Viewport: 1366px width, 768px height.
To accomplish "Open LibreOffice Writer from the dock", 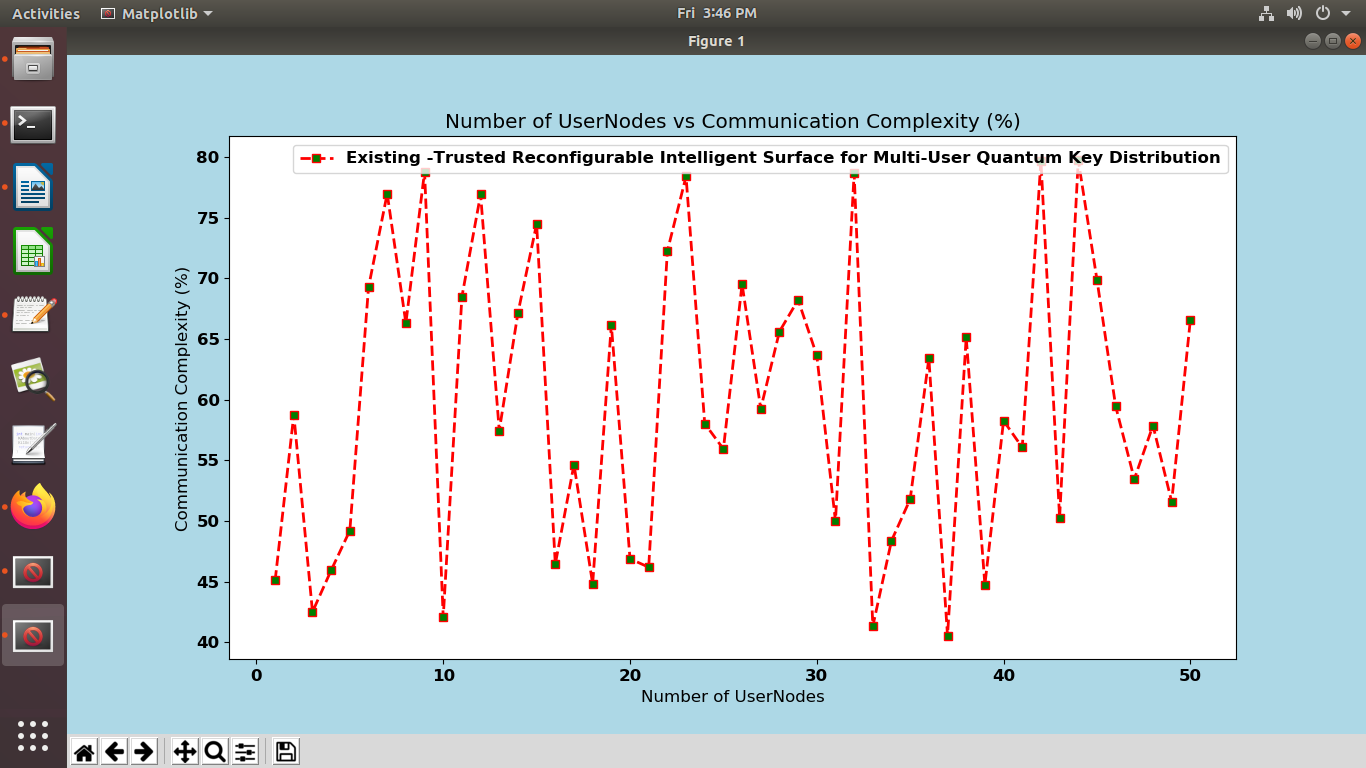I will 33,188.
